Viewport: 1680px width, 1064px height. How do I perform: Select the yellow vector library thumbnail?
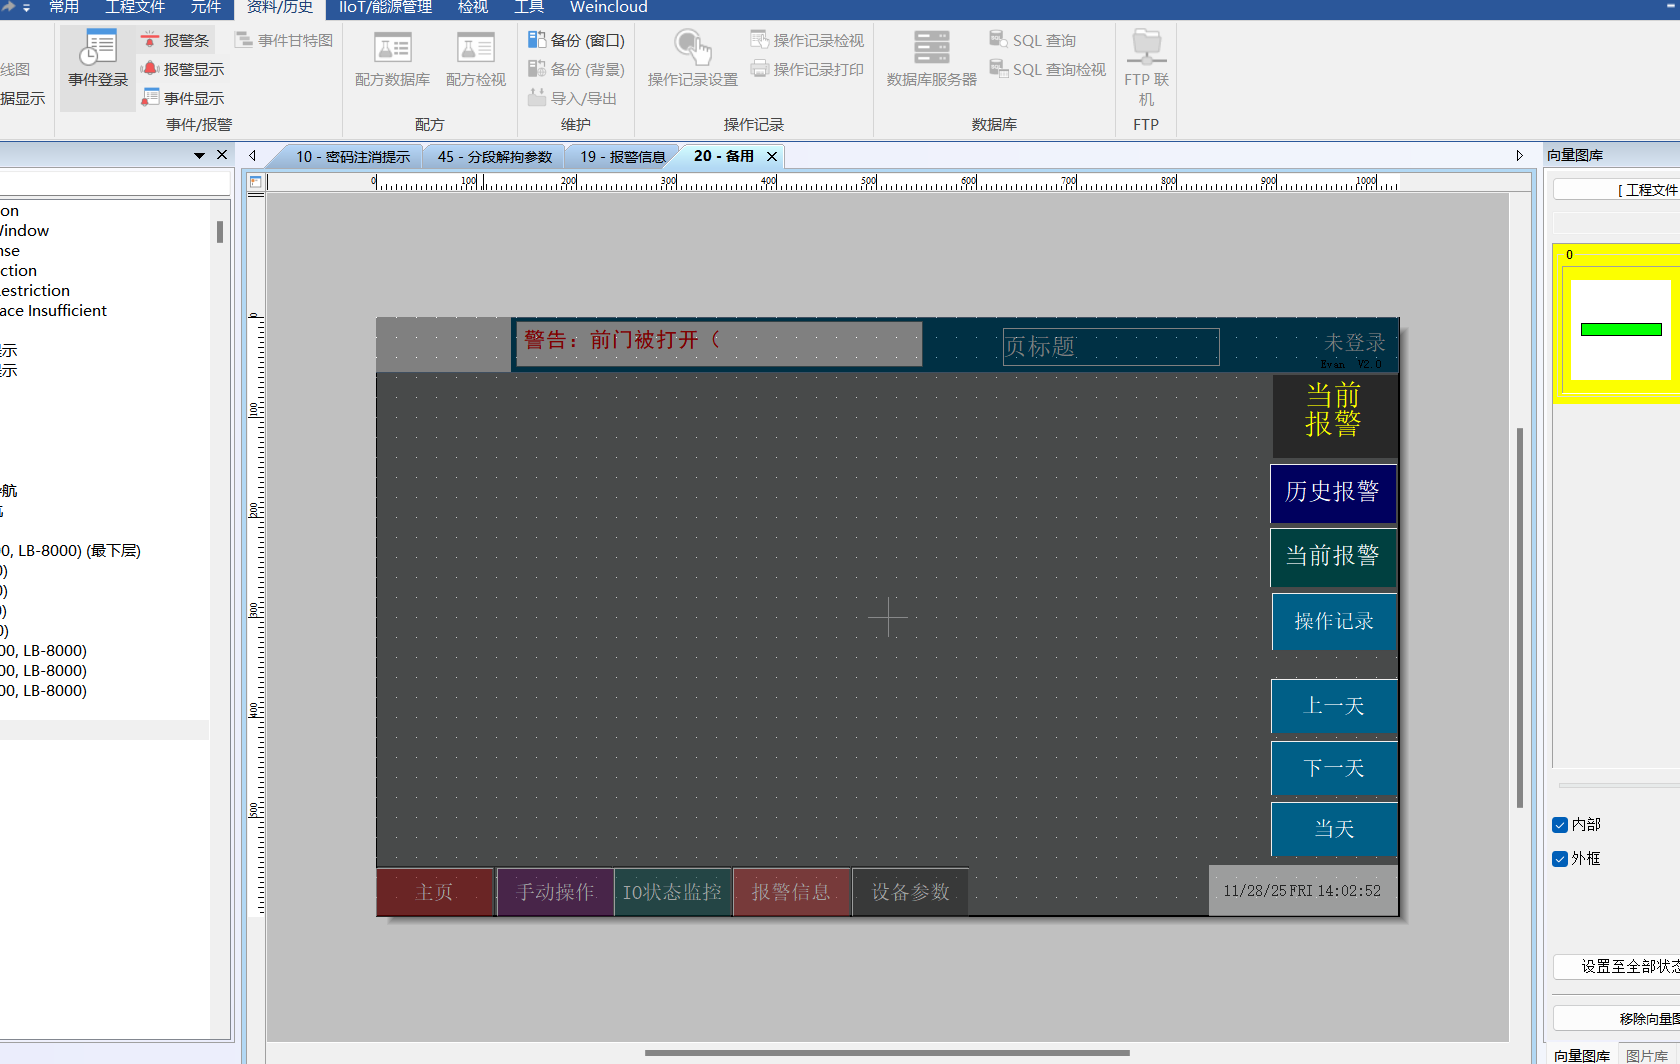tap(1620, 325)
